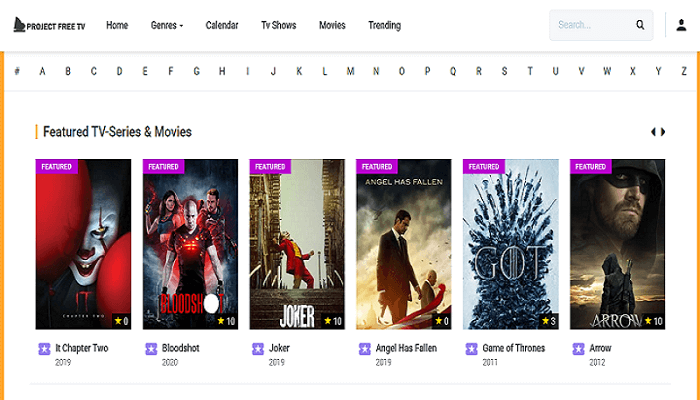The image size is (700, 400).
Task: Click rating badge on Game of Thrones poster
Action: pyautogui.click(x=549, y=321)
